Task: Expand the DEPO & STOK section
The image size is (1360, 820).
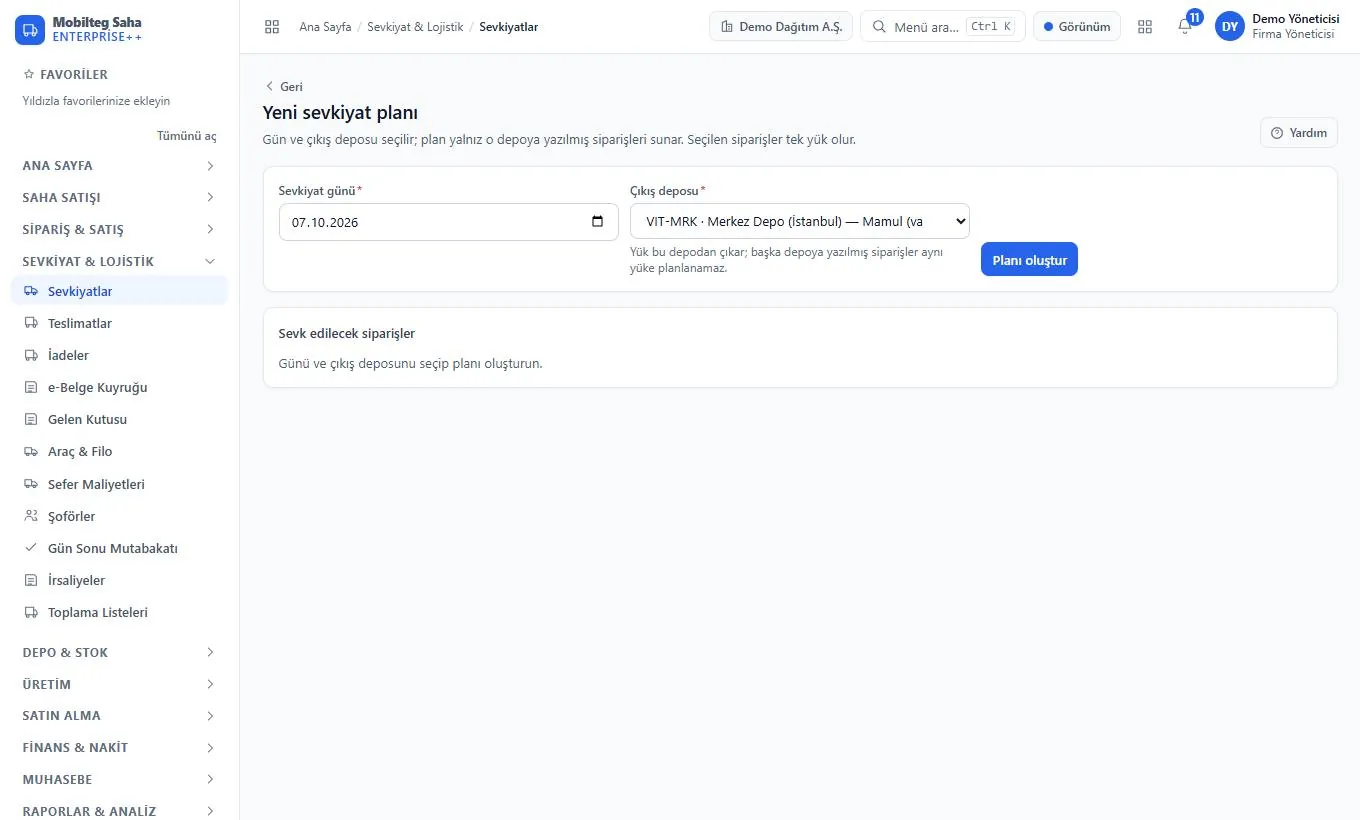Action: 119,652
